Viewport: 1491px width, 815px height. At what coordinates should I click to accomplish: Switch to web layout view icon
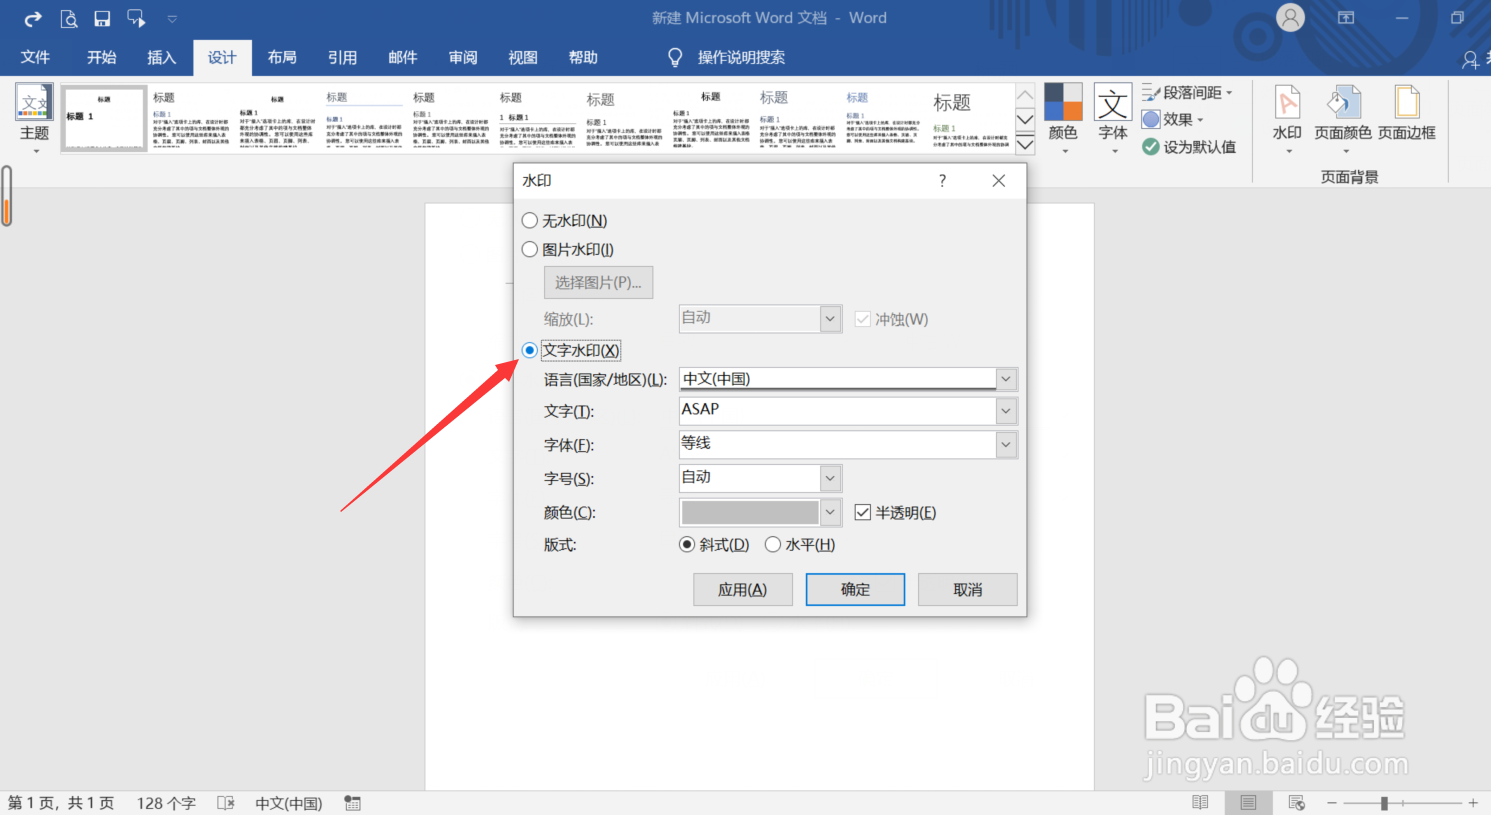tap(1297, 803)
